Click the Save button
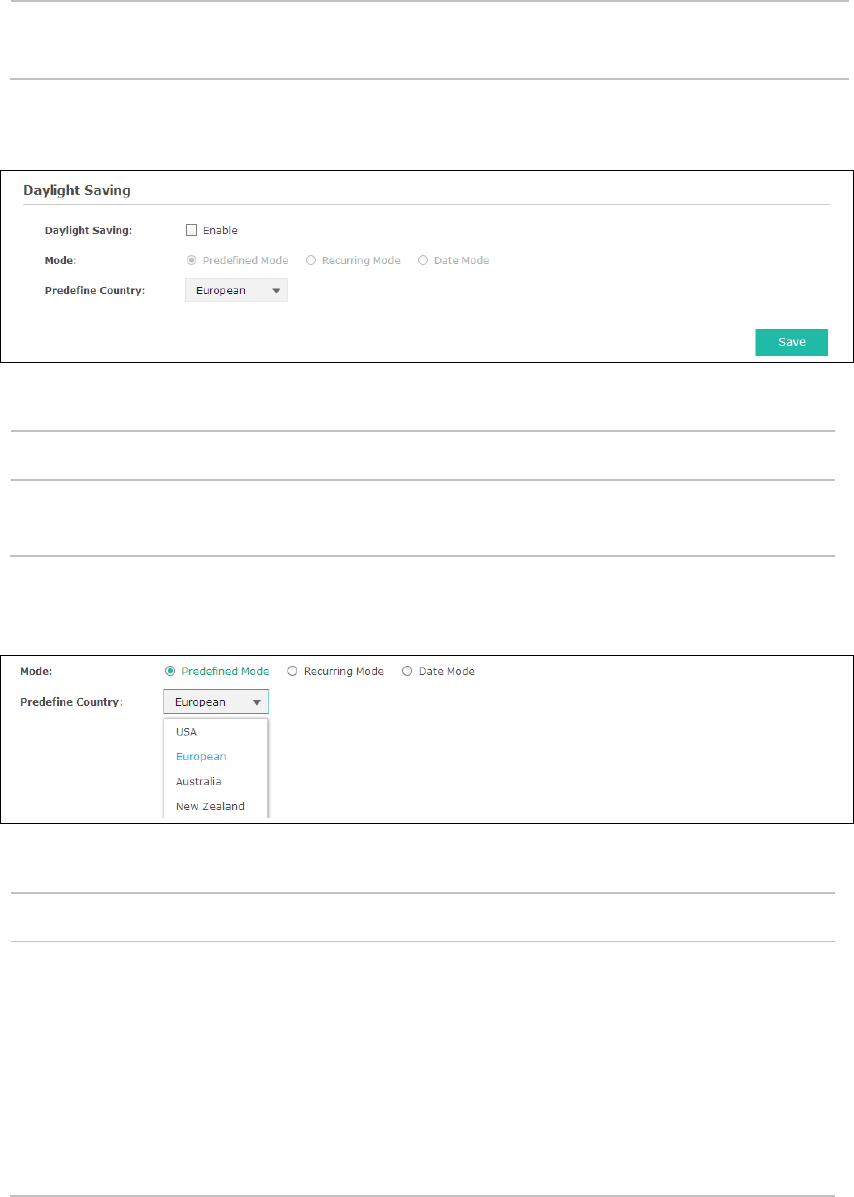Viewport: 854px width, 1197px height. click(791, 342)
